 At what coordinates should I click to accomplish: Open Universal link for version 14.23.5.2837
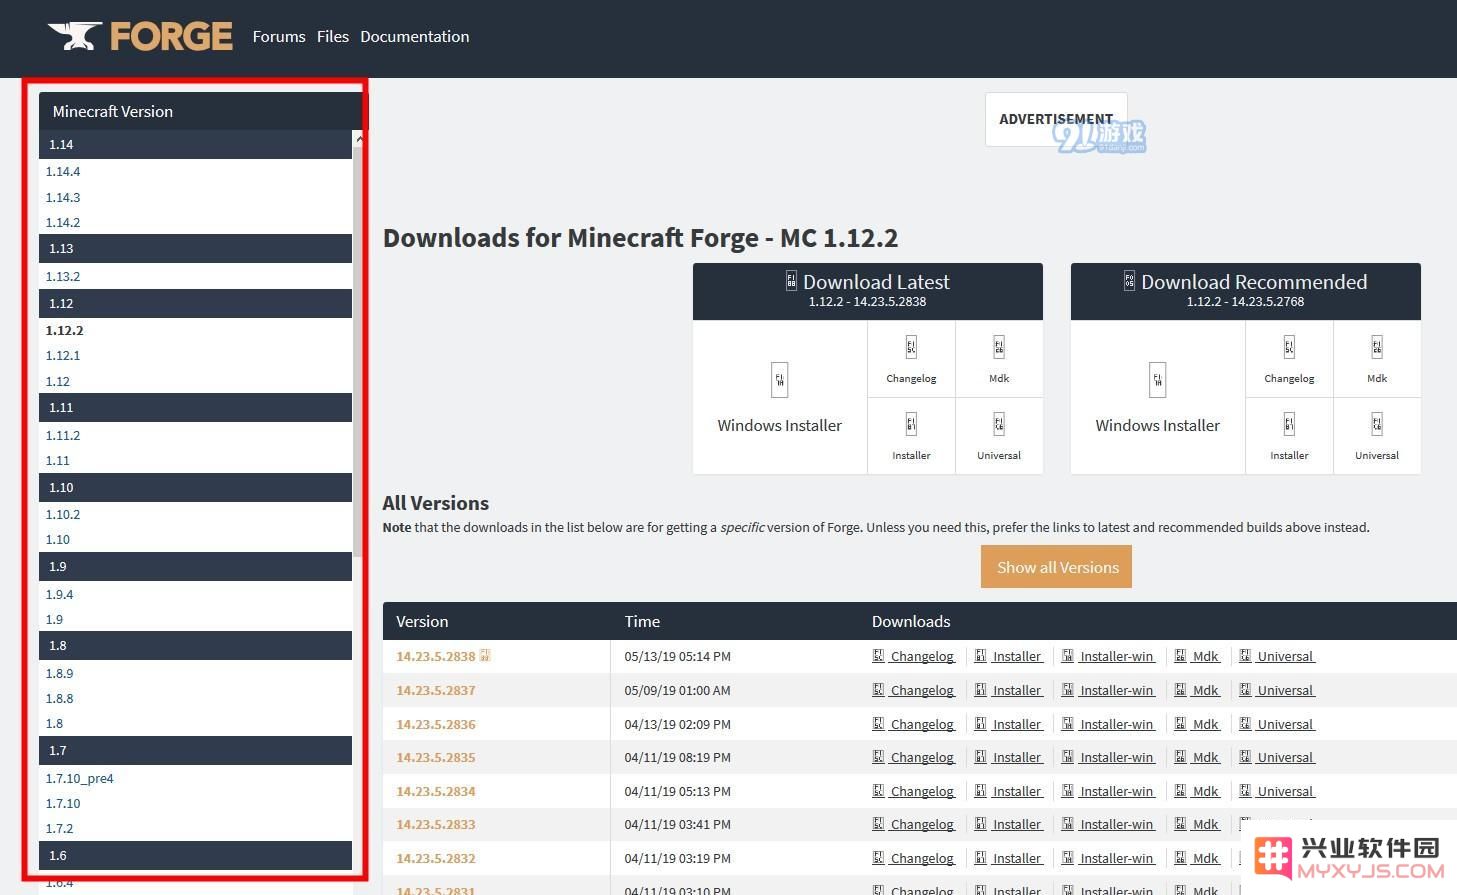(1285, 690)
